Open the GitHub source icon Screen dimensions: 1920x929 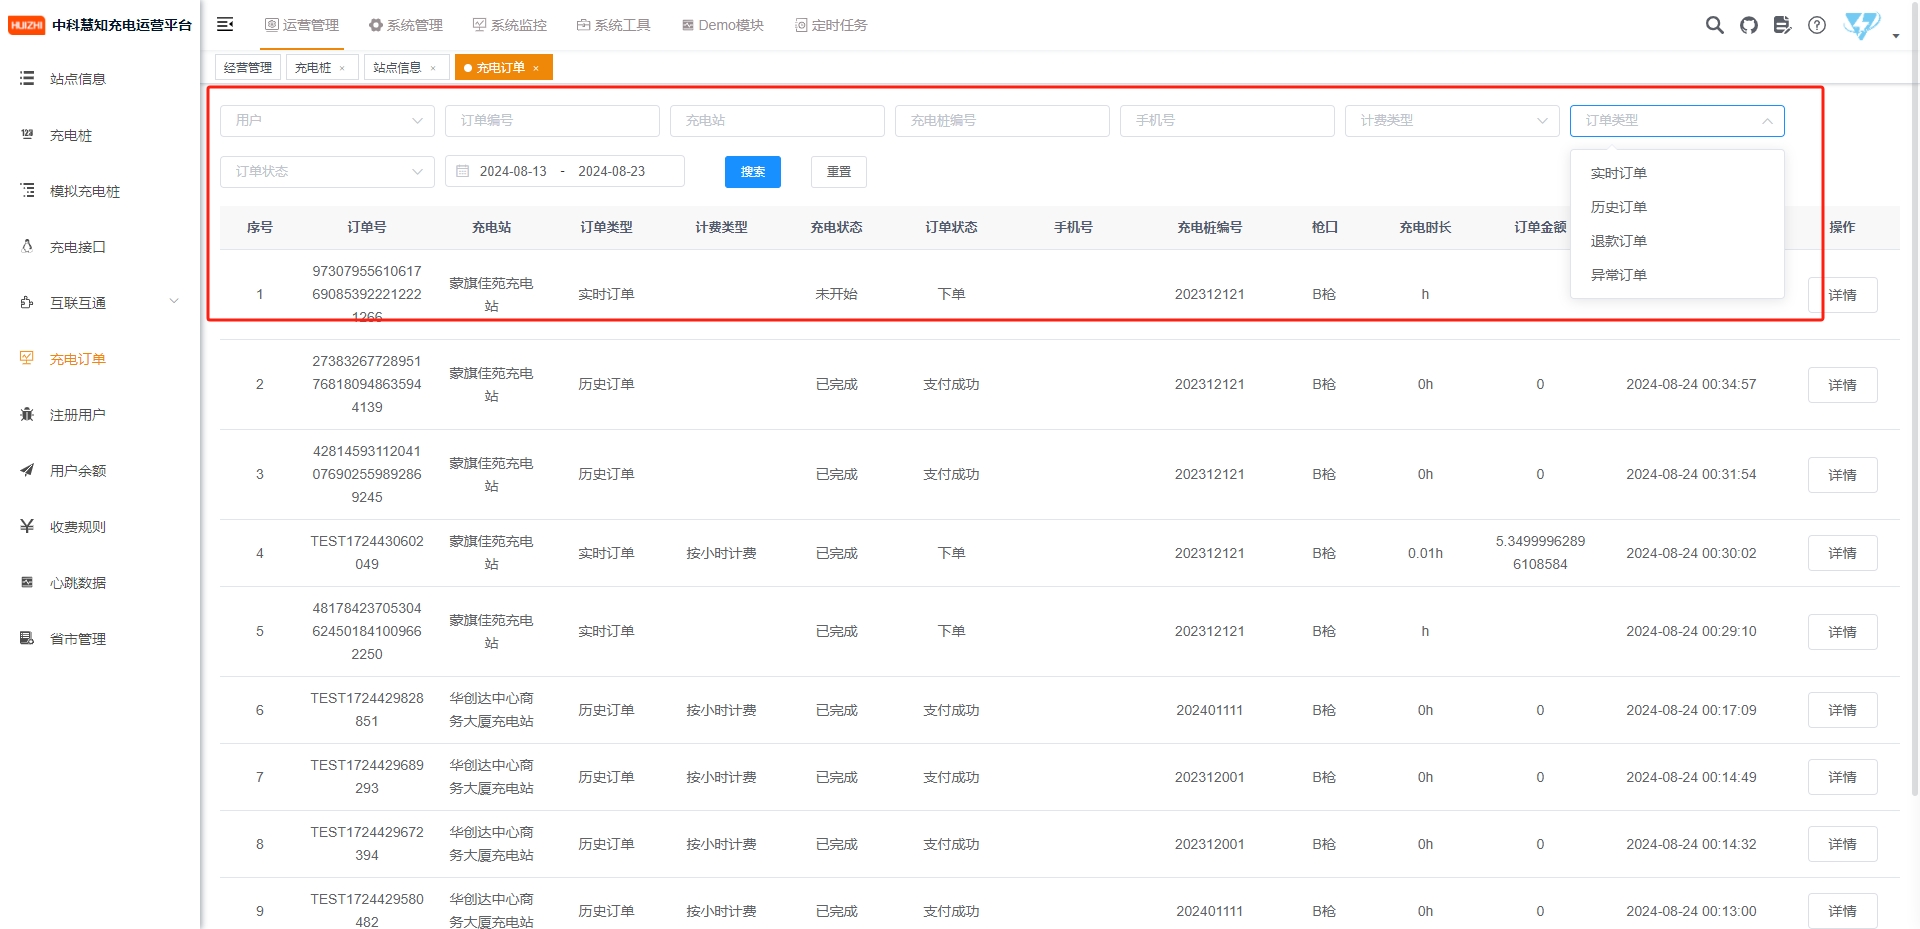click(1748, 25)
